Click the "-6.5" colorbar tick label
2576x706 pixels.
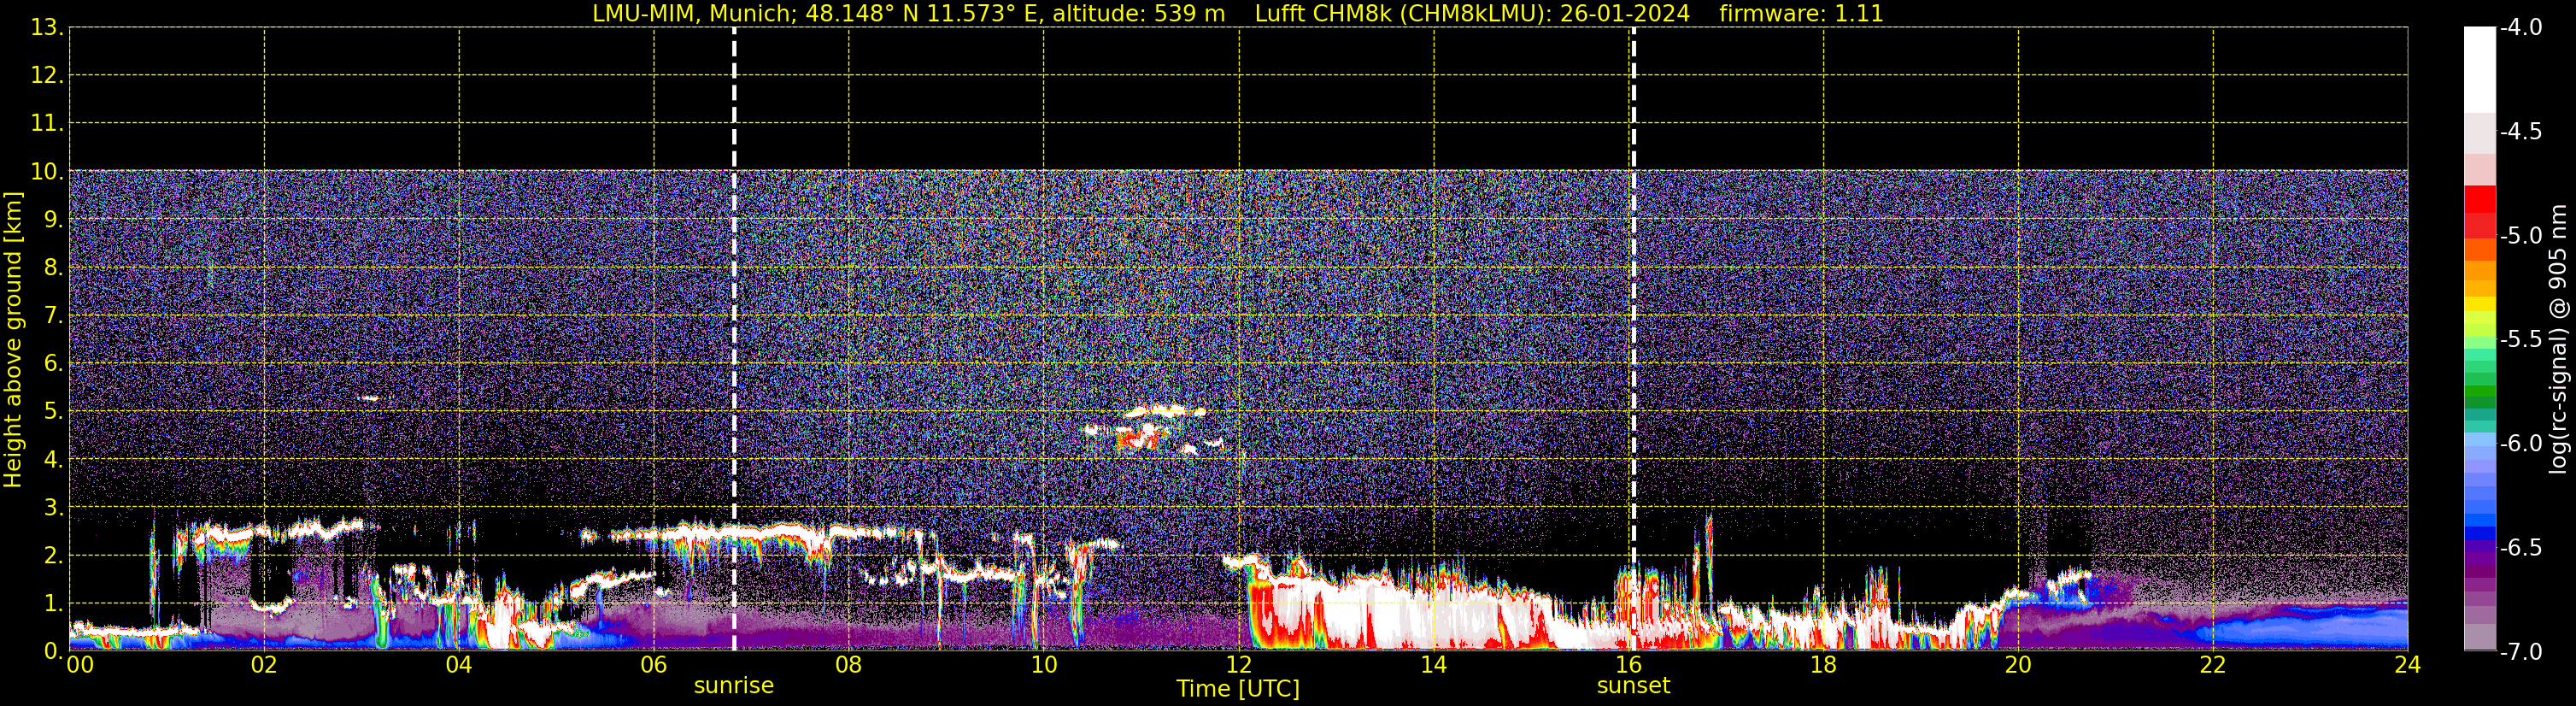click(2521, 548)
